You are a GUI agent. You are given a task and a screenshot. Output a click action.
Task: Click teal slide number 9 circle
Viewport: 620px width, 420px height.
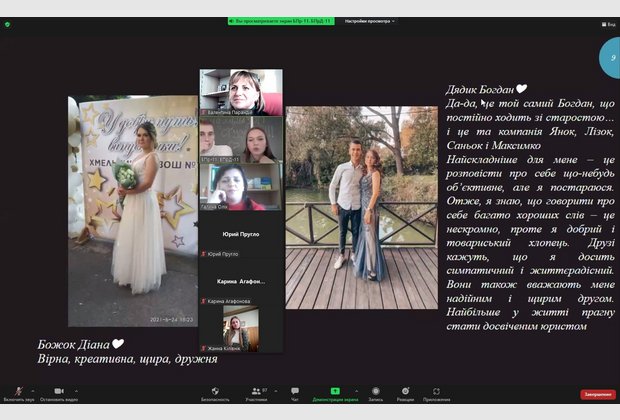610,59
